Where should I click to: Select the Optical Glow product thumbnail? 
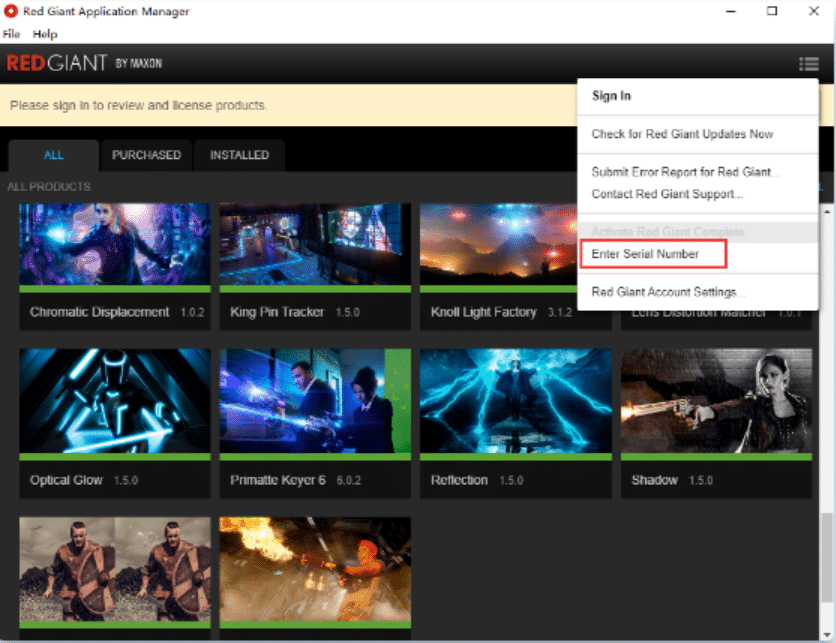point(115,400)
